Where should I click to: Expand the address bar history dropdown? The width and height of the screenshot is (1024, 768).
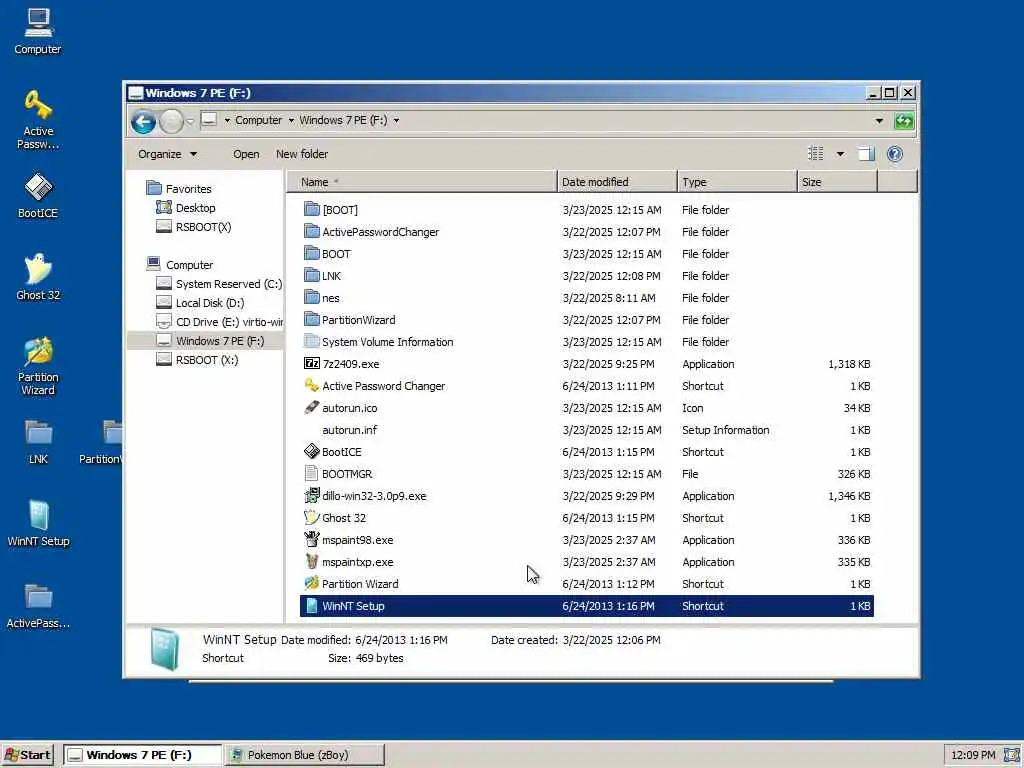(x=879, y=121)
